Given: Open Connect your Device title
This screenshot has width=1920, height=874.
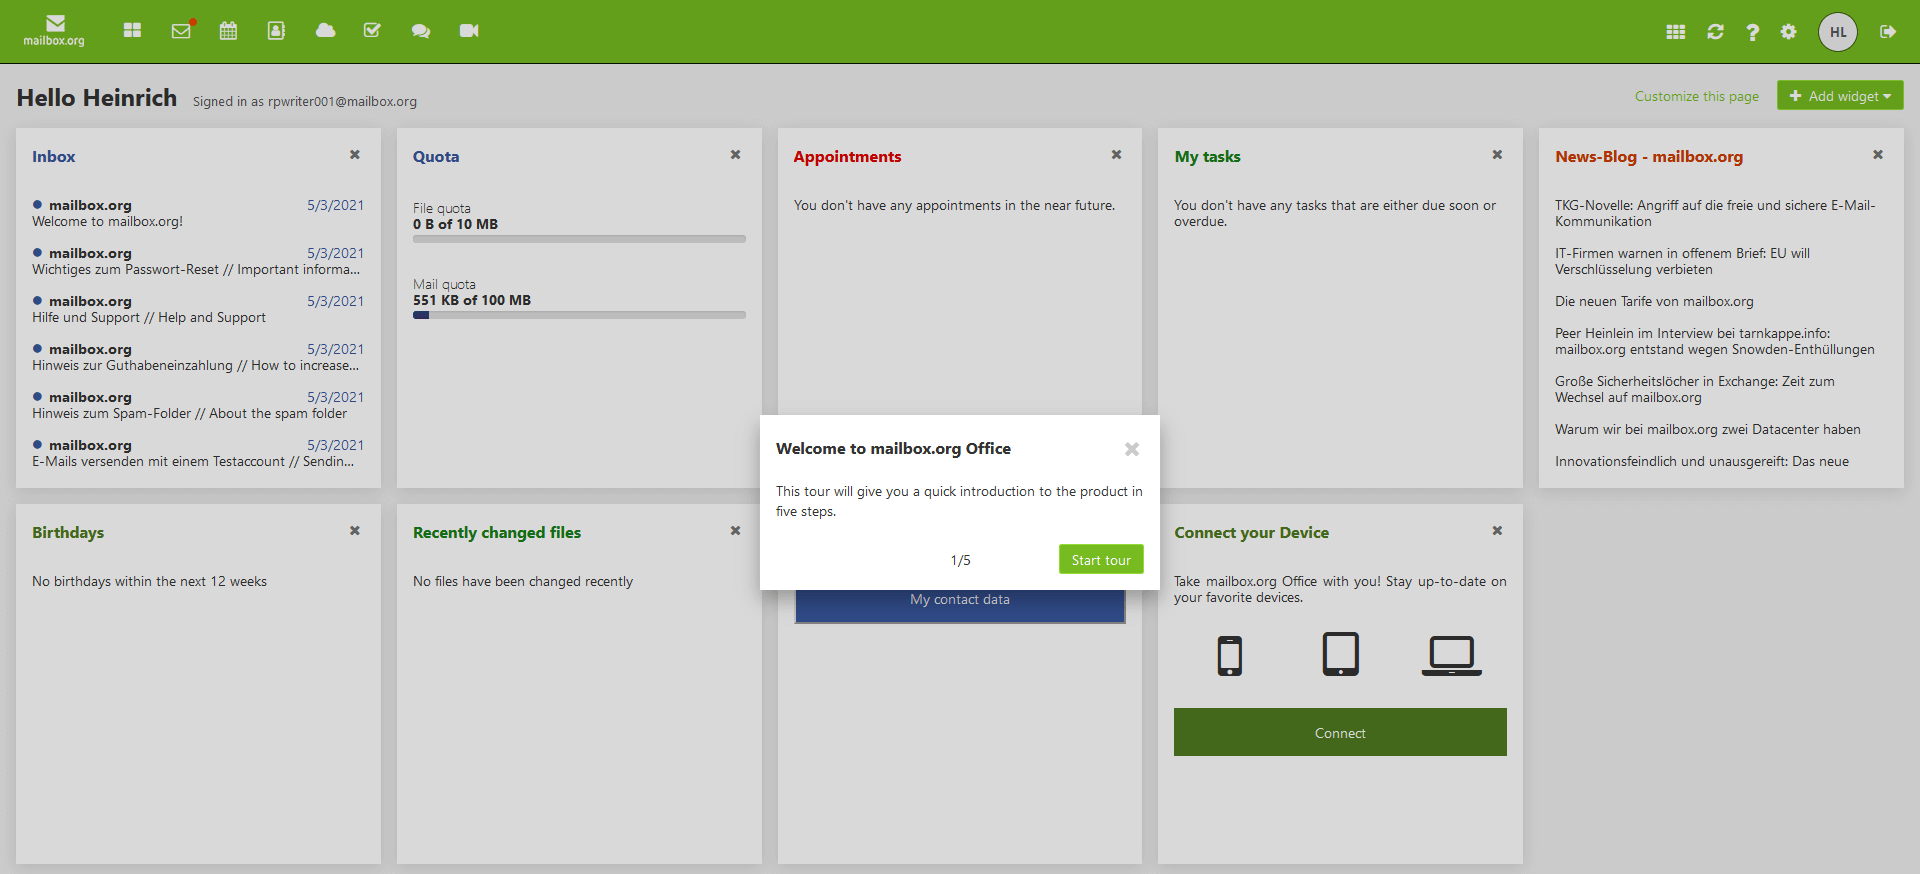Looking at the screenshot, I should click(1252, 533).
